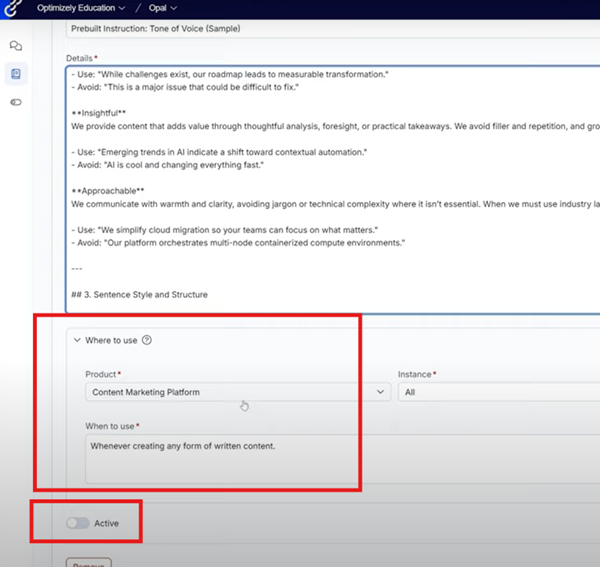Viewport: 600px width, 567px height.
Task: Click the Remove button
Action: tap(89, 563)
